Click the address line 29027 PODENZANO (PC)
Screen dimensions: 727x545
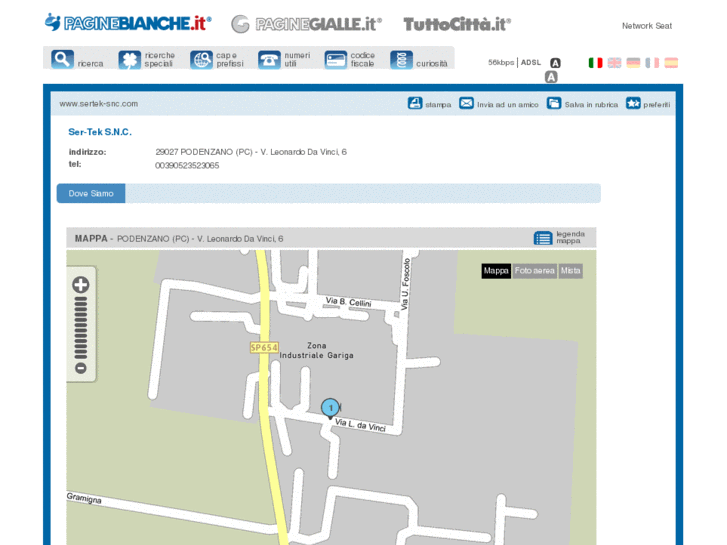[251, 152]
